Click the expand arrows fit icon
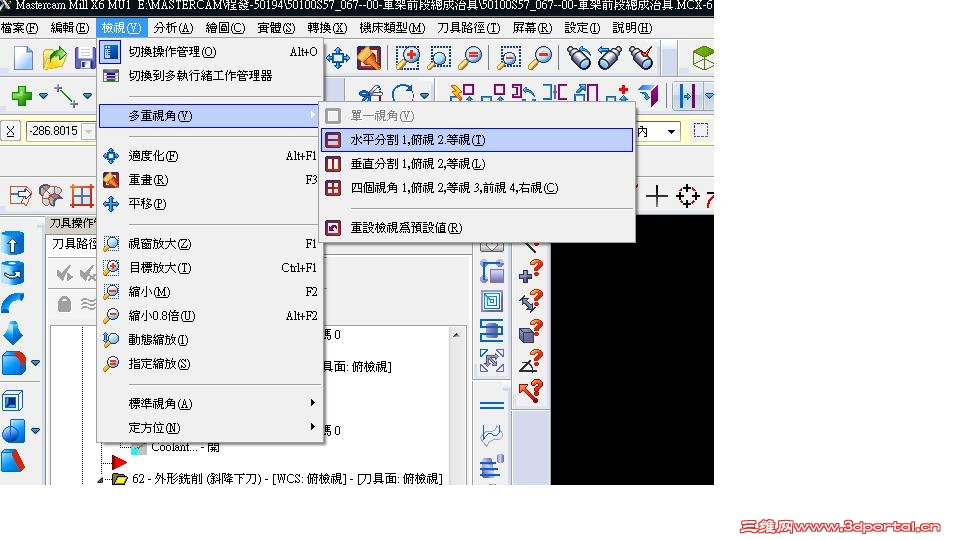 pyautogui.click(x=492, y=361)
